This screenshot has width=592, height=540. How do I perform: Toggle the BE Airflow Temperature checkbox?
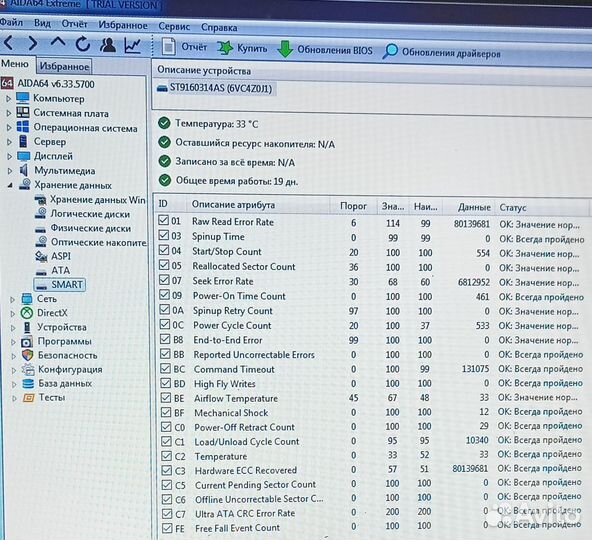(166, 397)
